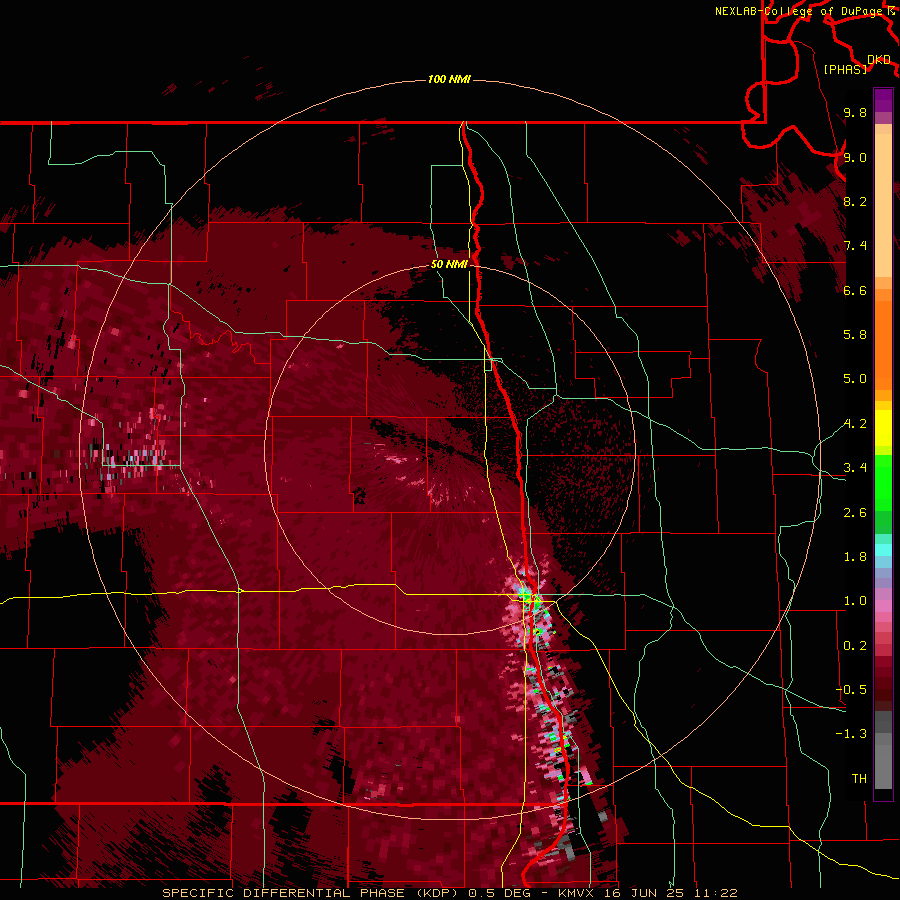Click the -0.5 scale value
This screenshot has height=900, width=900.
[x=851, y=690]
